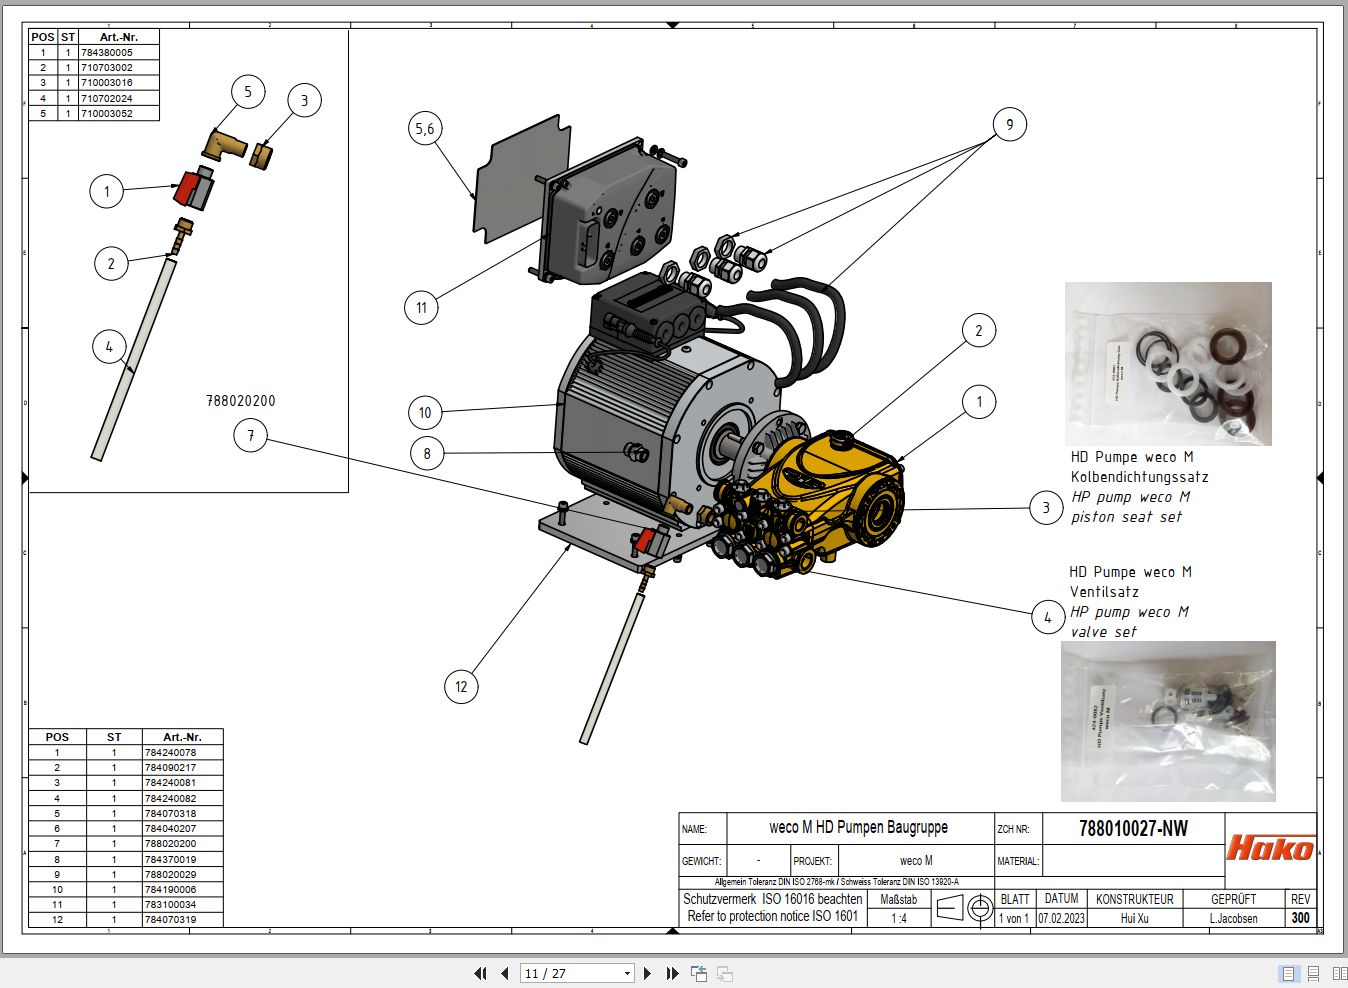Screen dimensions: 1348x988
Task: Switch to single page layout
Action: pyautogui.click(x=1289, y=973)
